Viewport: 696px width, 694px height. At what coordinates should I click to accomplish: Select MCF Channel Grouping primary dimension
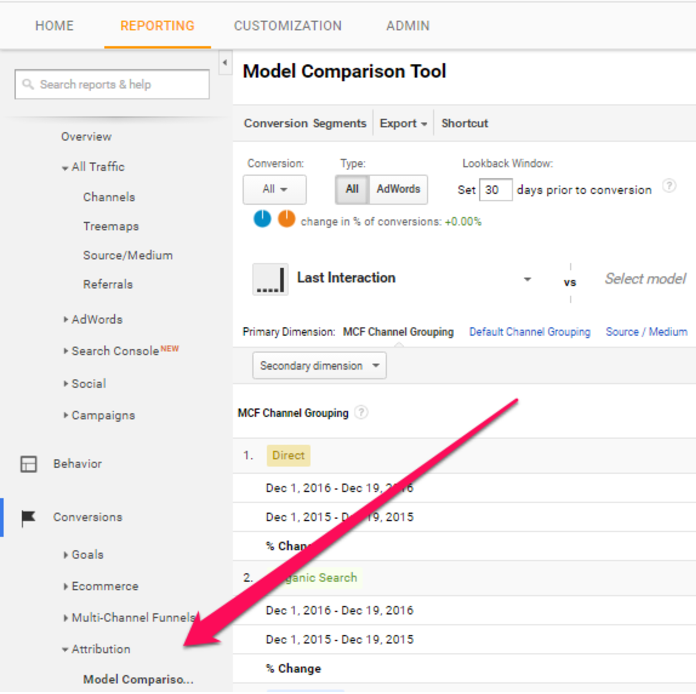pyautogui.click(x=398, y=332)
